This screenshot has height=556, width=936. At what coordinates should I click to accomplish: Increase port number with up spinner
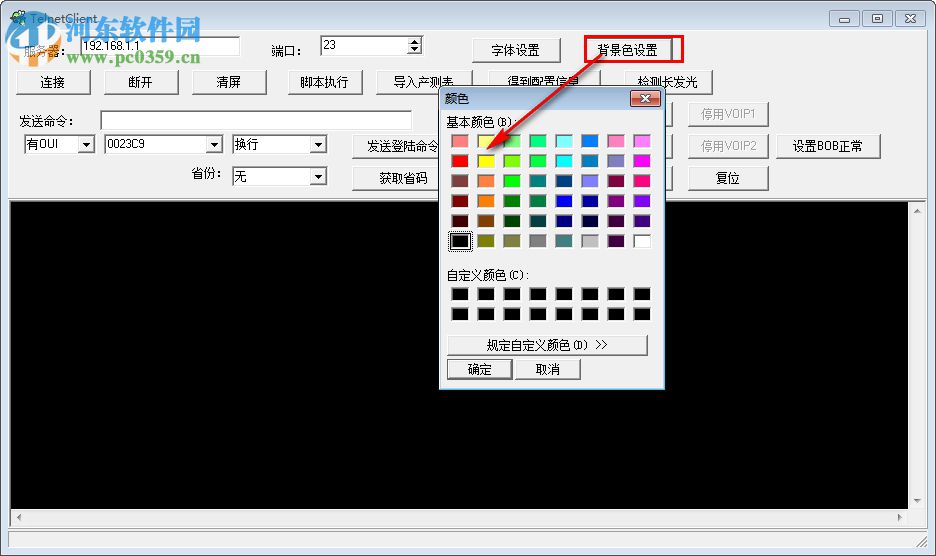point(415,41)
